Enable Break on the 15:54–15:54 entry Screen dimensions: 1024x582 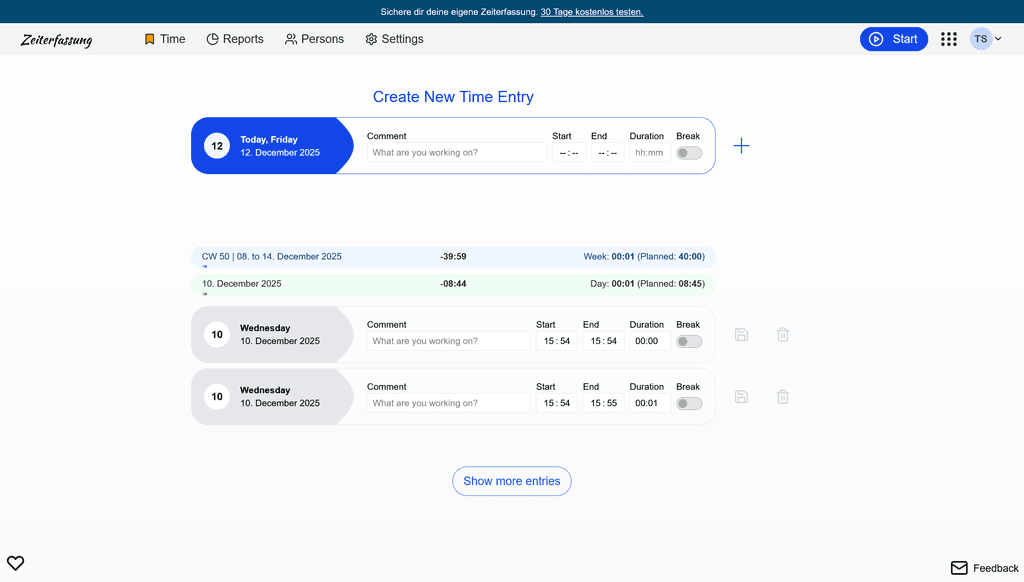click(688, 341)
